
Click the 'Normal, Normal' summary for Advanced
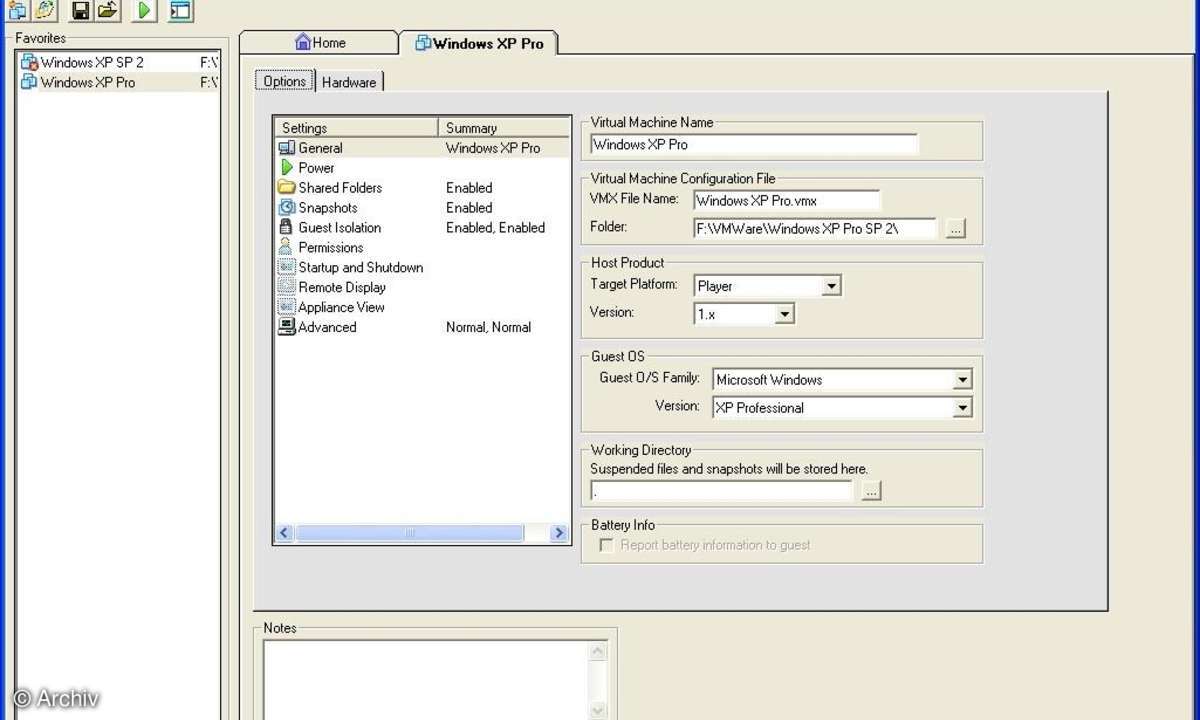point(488,327)
